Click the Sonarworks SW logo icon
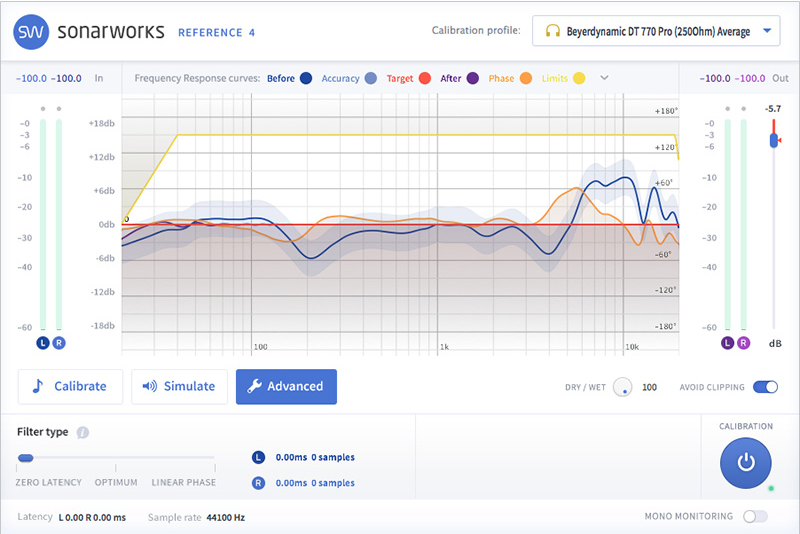This screenshot has height=534, width=800. 31,32
